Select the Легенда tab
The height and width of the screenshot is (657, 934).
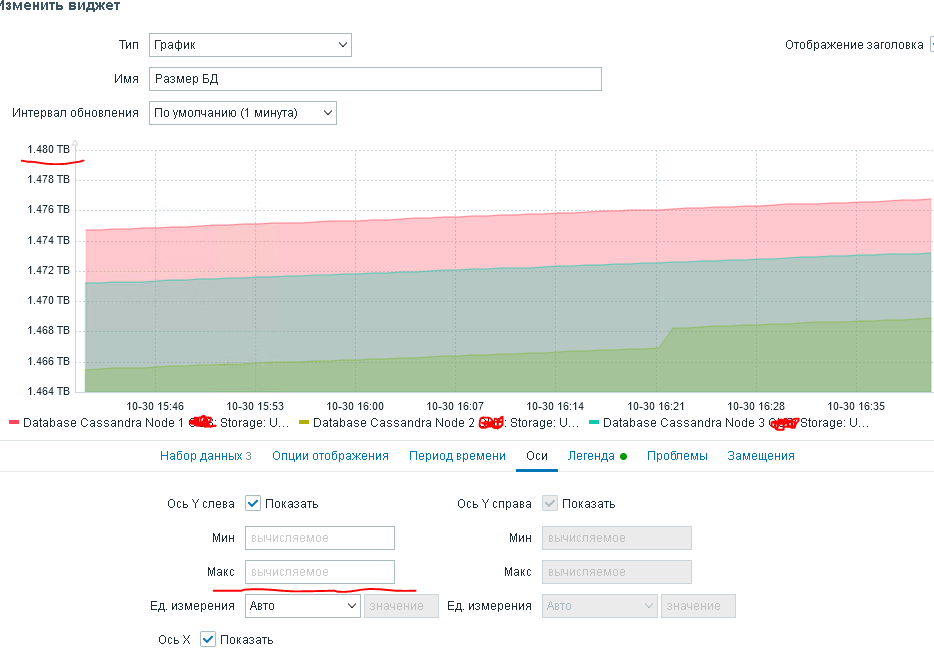pos(591,456)
